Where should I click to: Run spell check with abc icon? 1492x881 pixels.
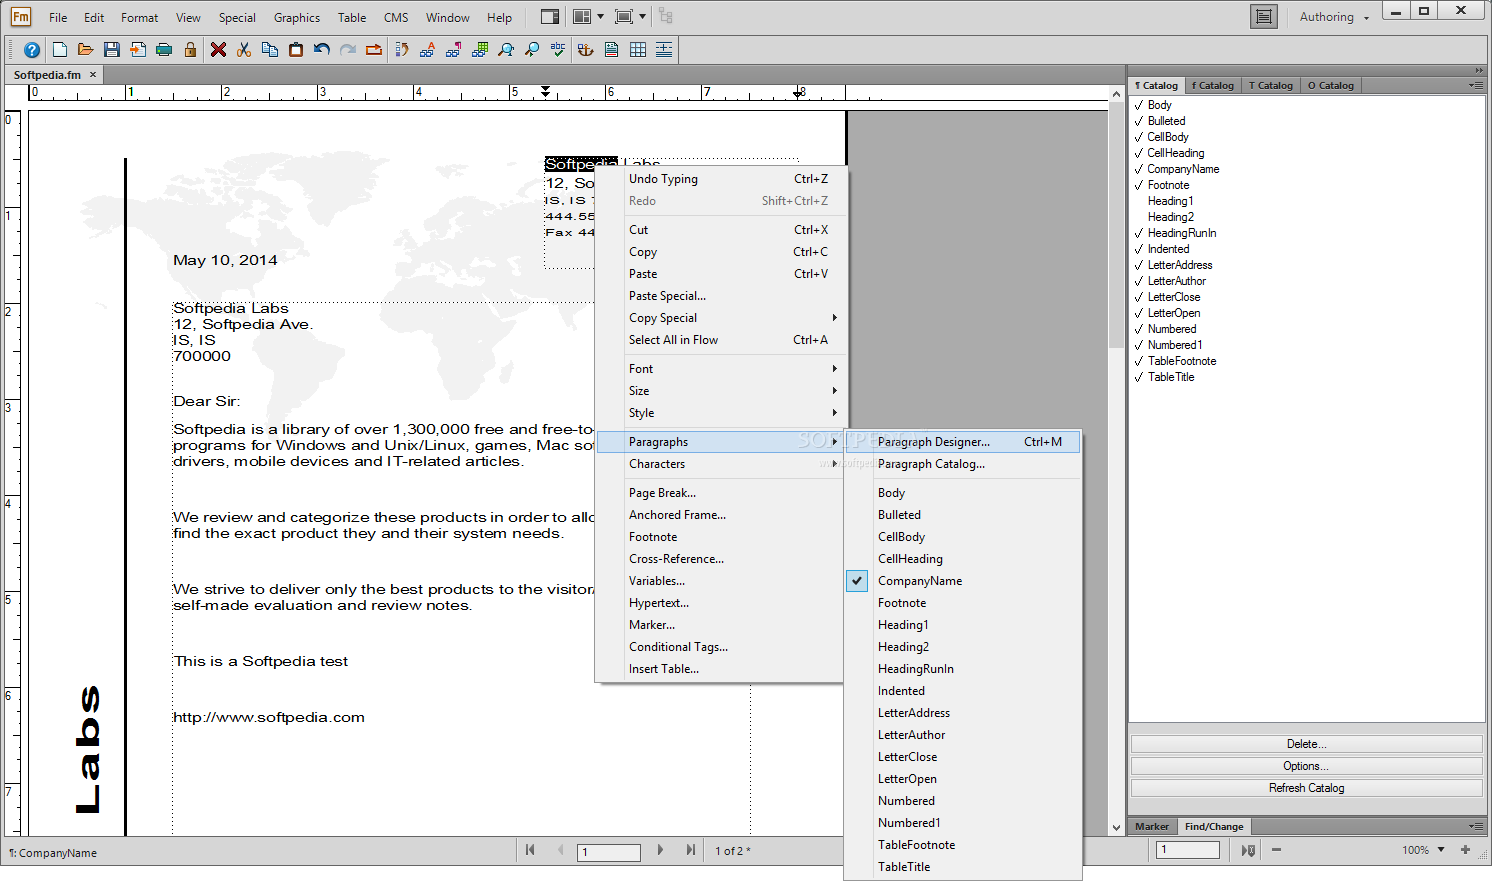(558, 50)
